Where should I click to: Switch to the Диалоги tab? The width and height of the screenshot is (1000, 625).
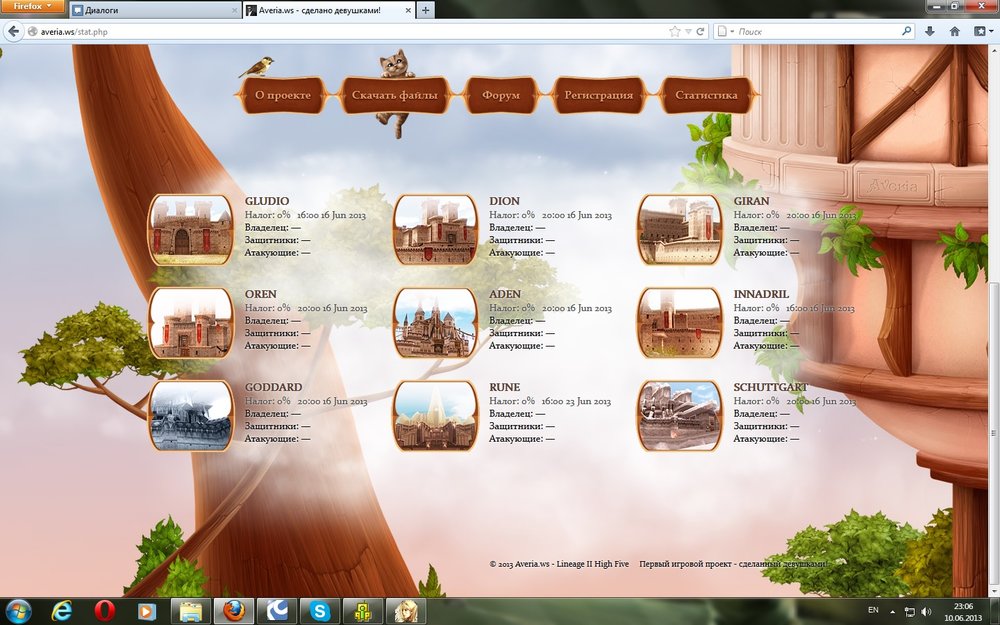150,10
